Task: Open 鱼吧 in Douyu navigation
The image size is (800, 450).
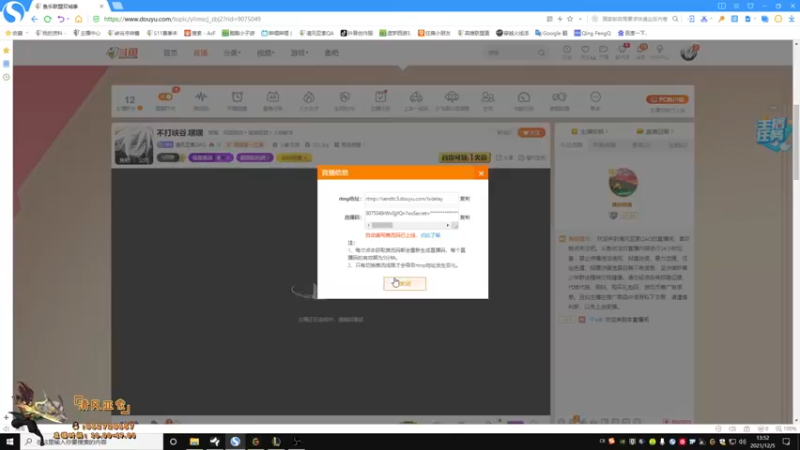Action: pyautogui.click(x=332, y=53)
